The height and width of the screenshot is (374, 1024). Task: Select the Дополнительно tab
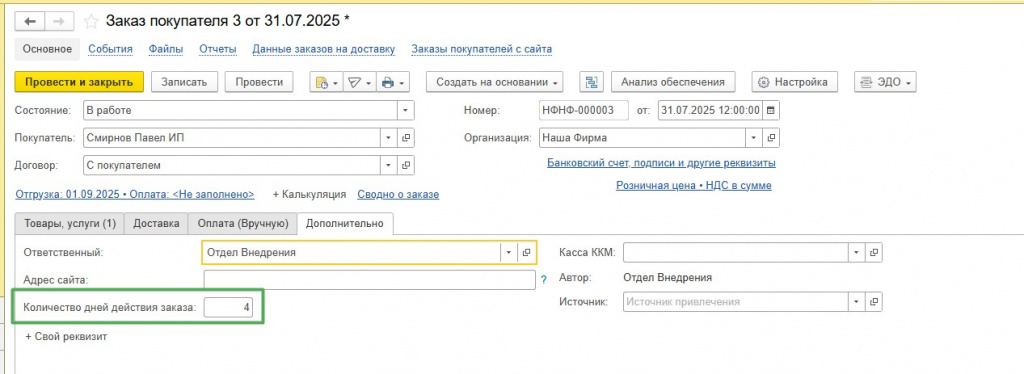pyautogui.click(x=345, y=223)
